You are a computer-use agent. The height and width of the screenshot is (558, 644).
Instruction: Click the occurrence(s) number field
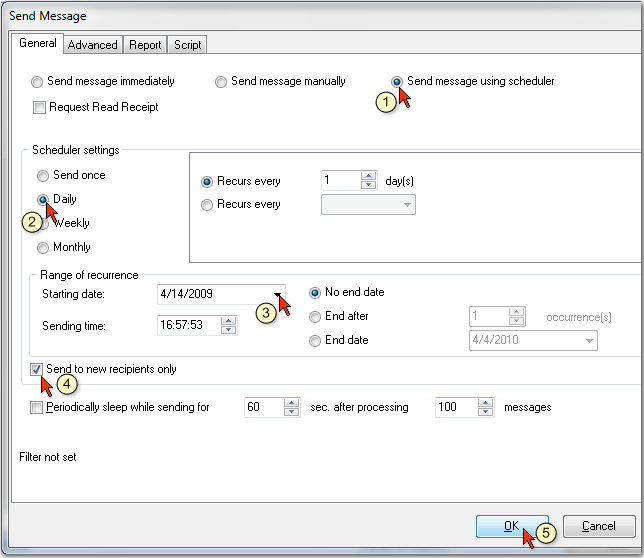[x=489, y=317]
